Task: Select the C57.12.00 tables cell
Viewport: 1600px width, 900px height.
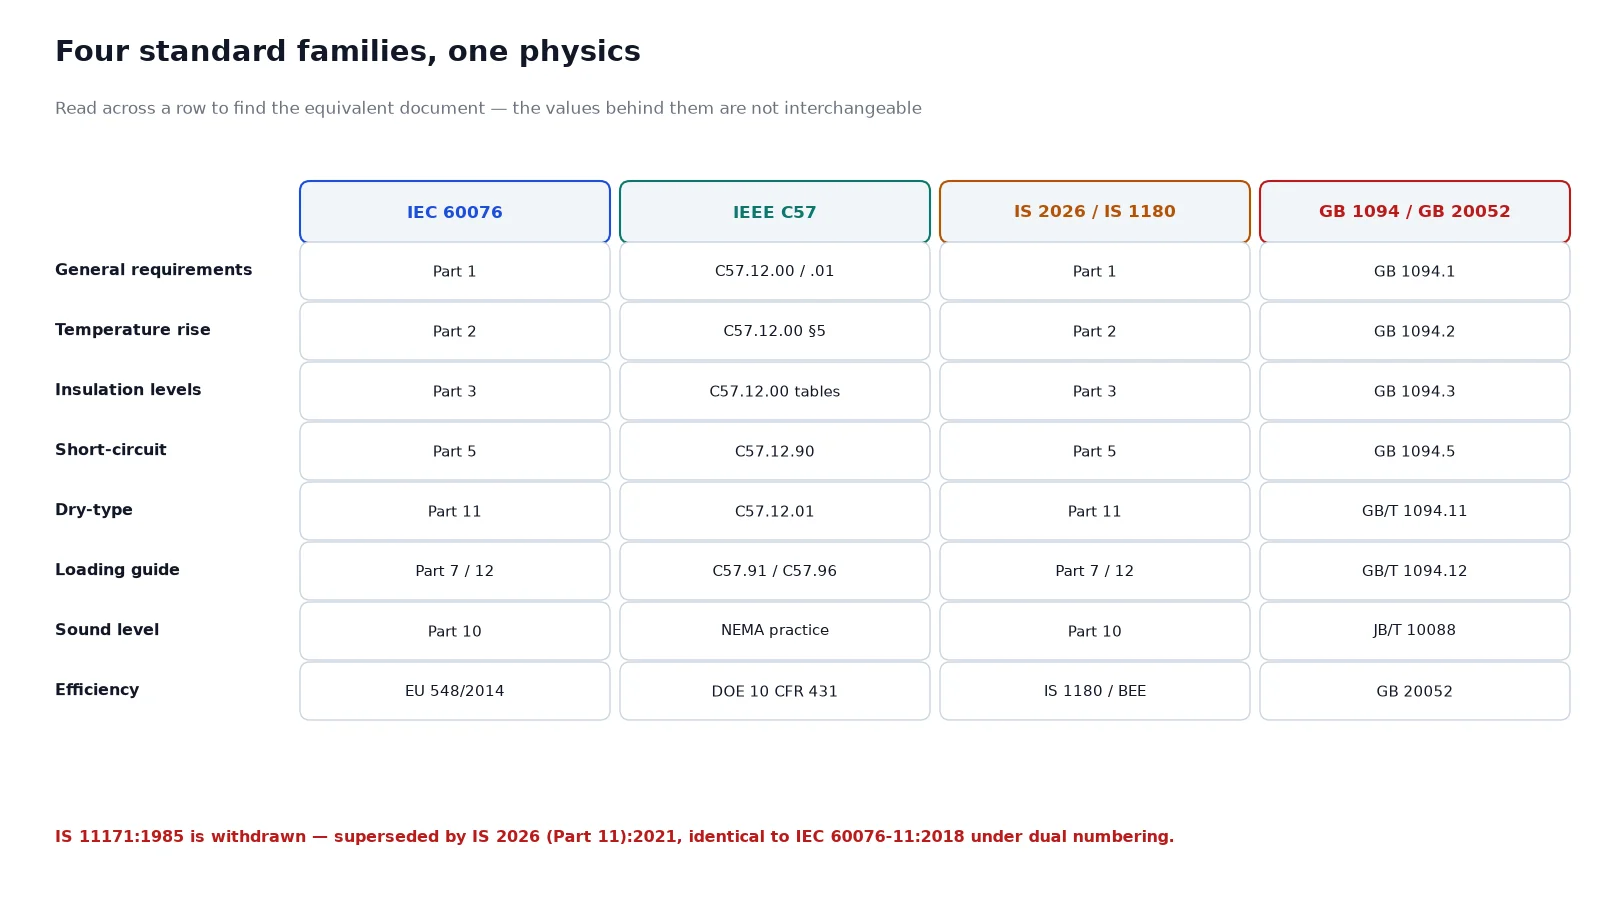Action: (775, 391)
